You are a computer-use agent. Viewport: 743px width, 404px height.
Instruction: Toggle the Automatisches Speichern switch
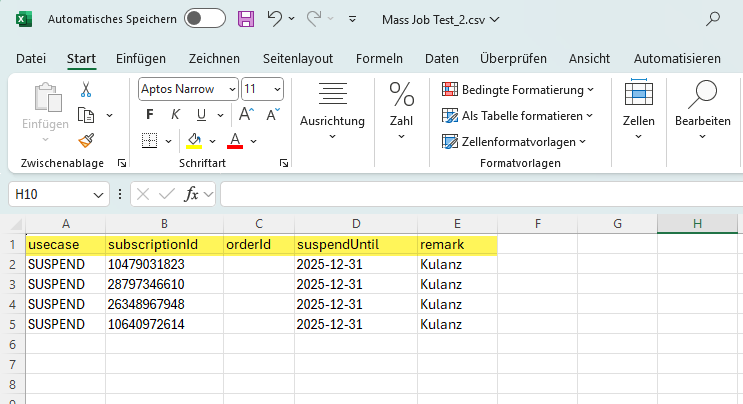tap(205, 18)
